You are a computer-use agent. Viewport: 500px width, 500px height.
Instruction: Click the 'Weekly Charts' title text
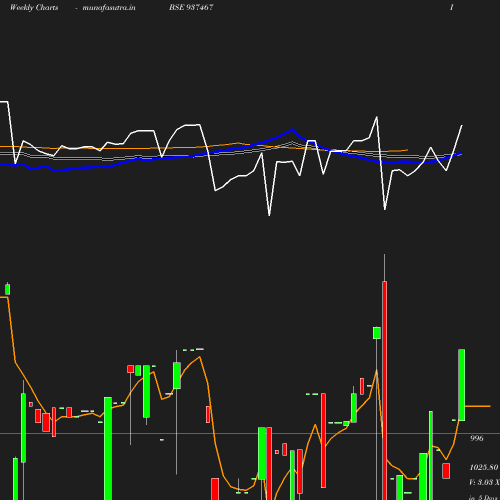(x=34, y=7)
